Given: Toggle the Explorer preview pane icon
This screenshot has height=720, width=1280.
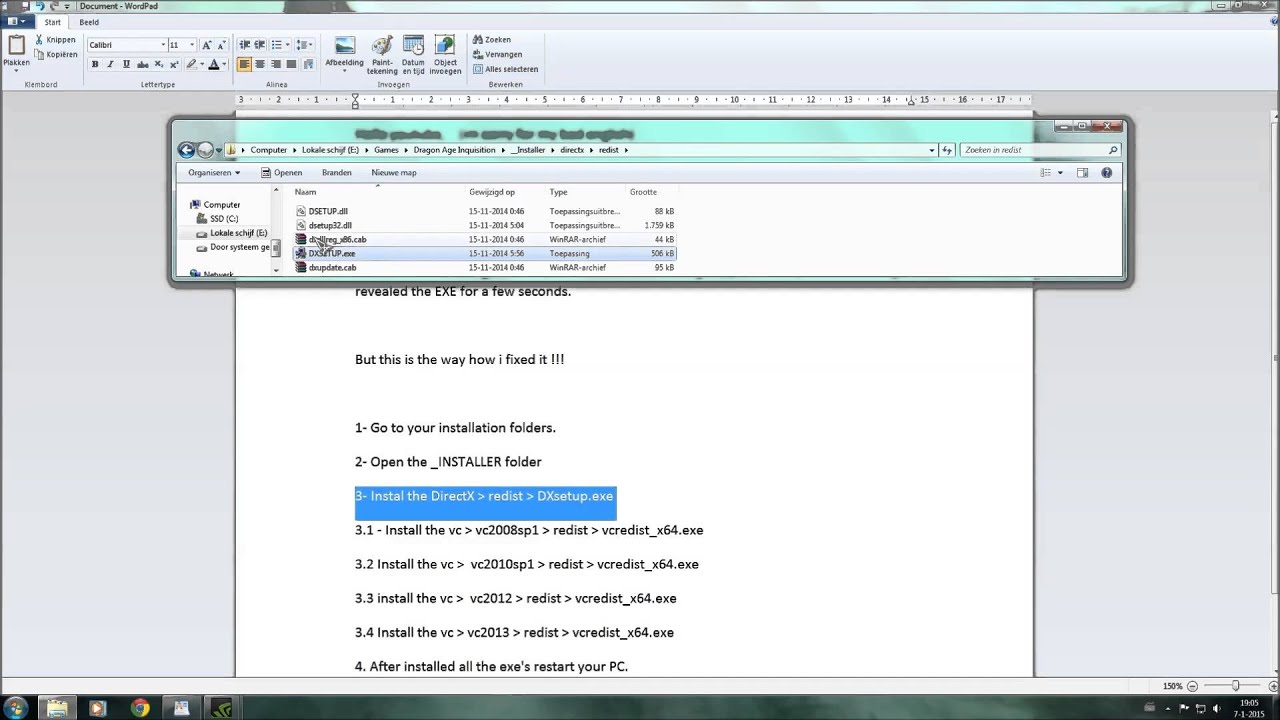Looking at the screenshot, I should [1082, 173].
